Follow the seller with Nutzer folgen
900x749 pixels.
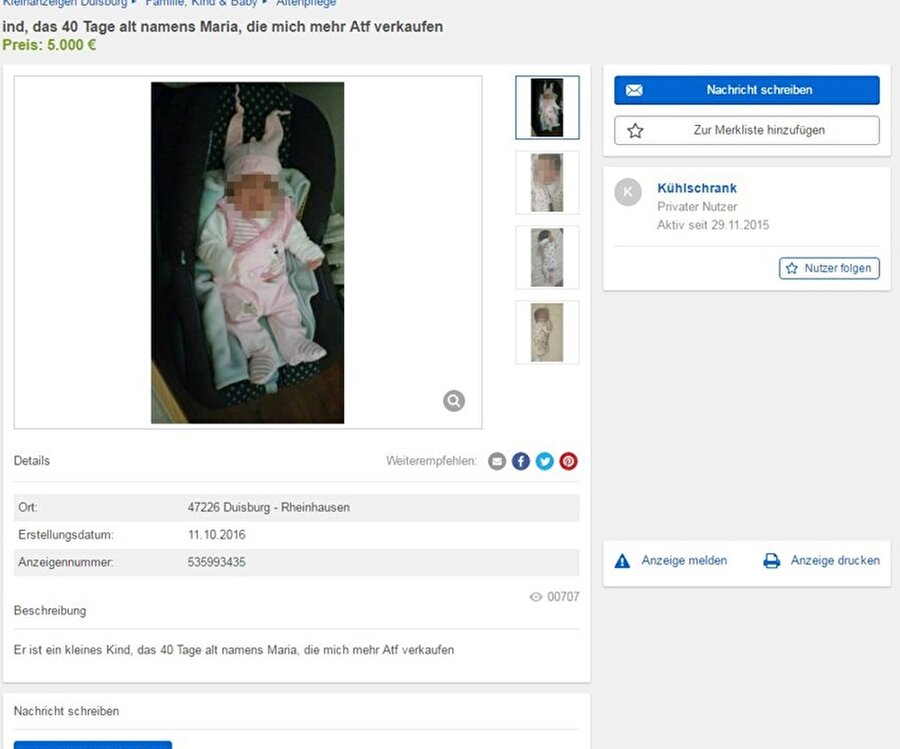829,268
